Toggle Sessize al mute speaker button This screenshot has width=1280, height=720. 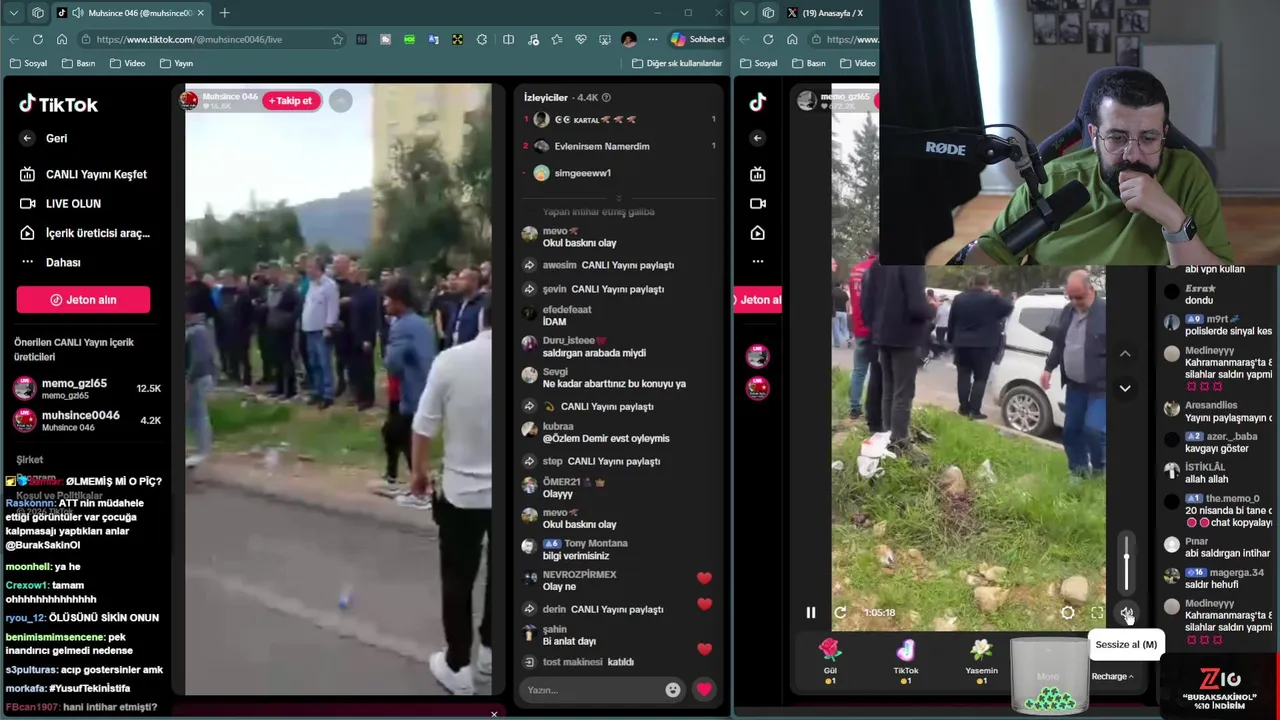tap(1126, 613)
